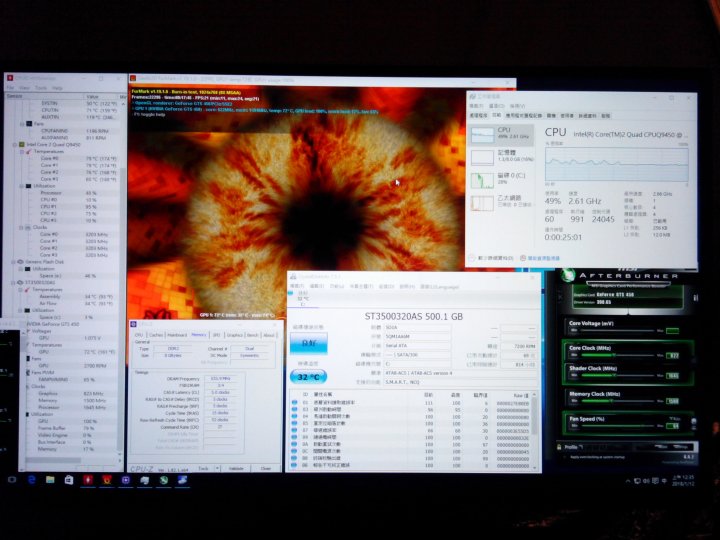Click the 良好 health status button

click(x=309, y=343)
